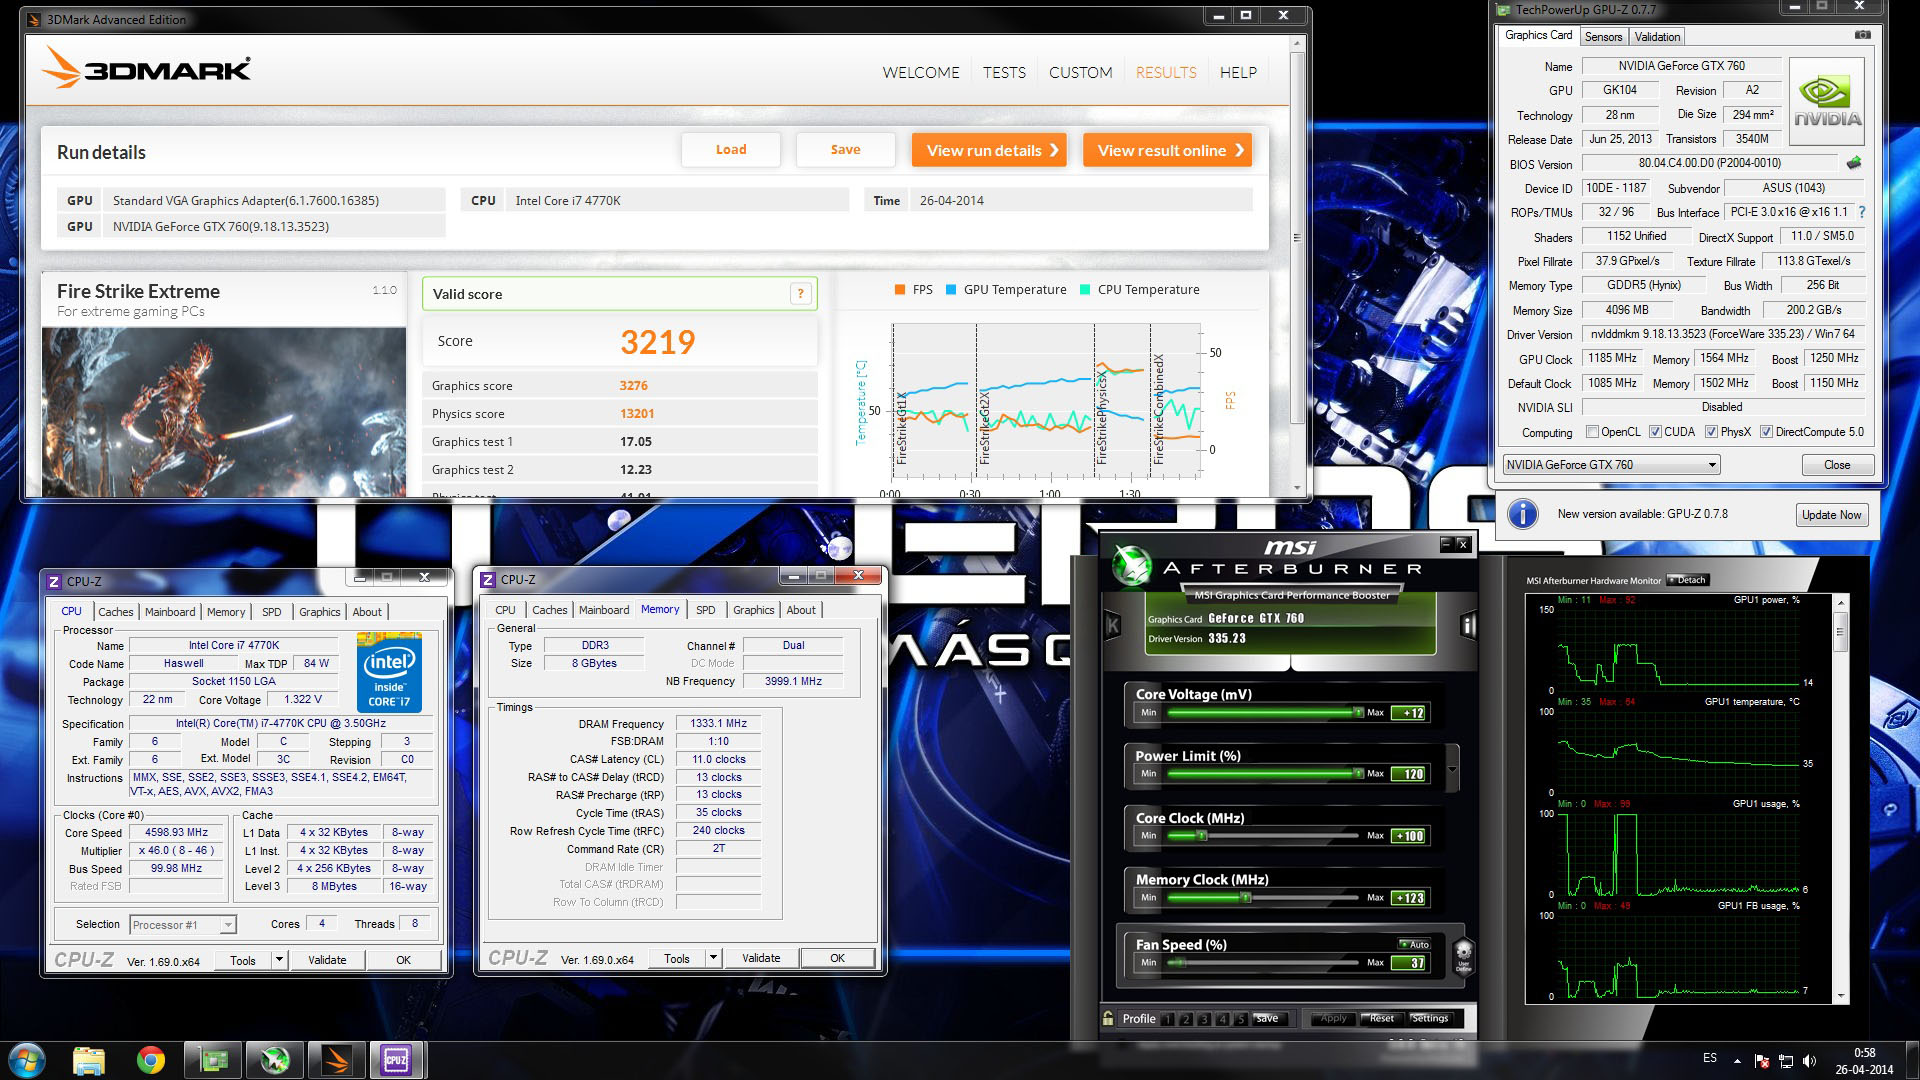Select Afterburner profile slot 5
The image size is (1920, 1080).
click(1240, 1019)
